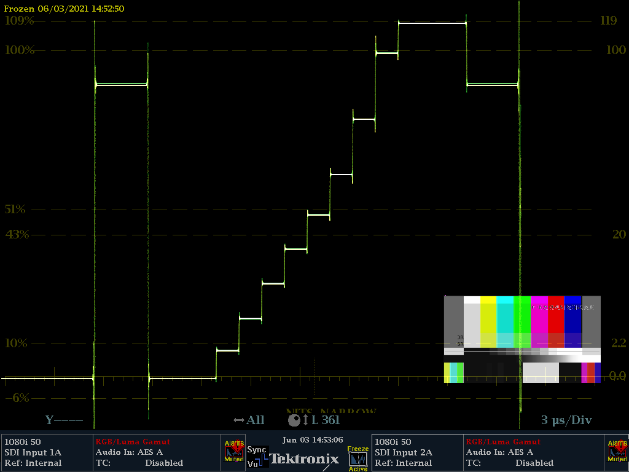Screen dimensions: 629x472
Task: Click the Freeze Active icon
Action: coord(357,459)
